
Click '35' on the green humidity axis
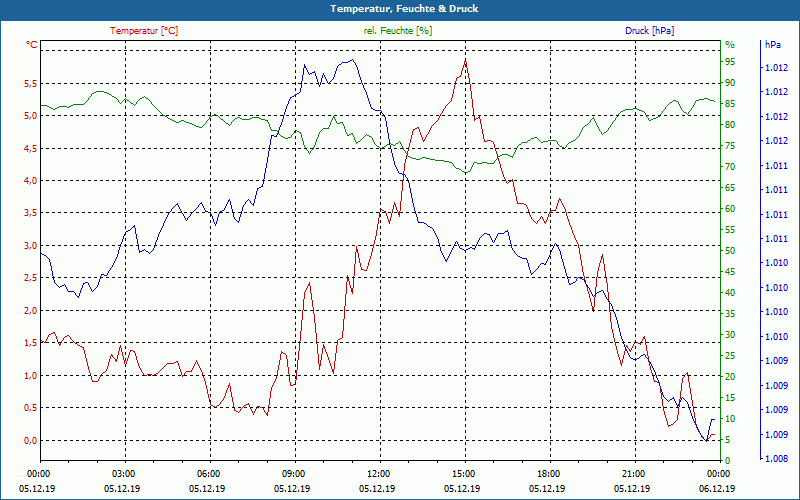[730, 314]
